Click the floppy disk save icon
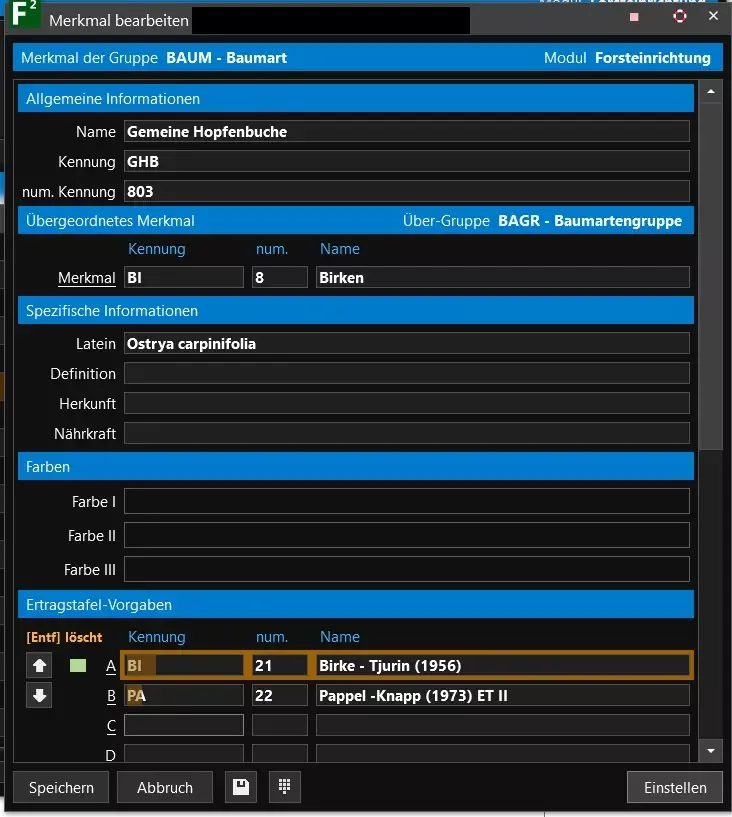The width and height of the screenshot is (732, 817). coord(240,787)
